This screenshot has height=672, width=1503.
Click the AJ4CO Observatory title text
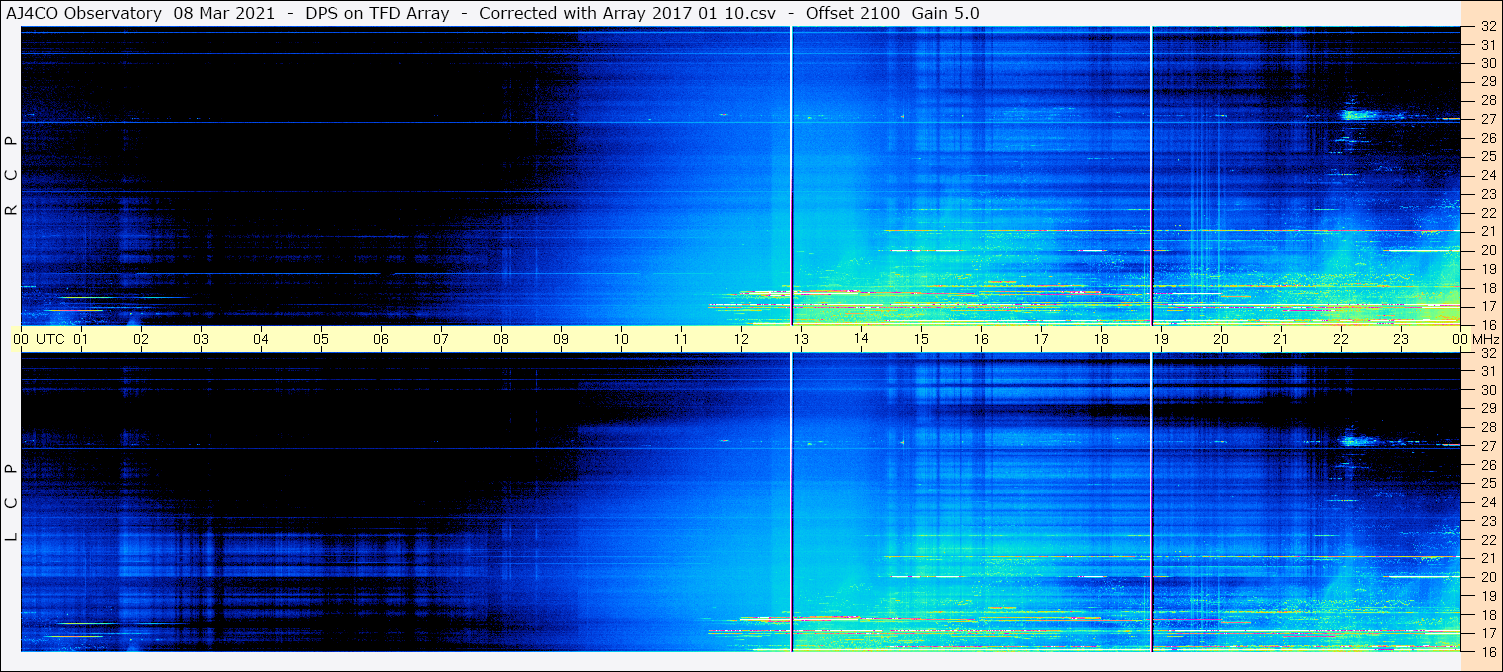83,14
